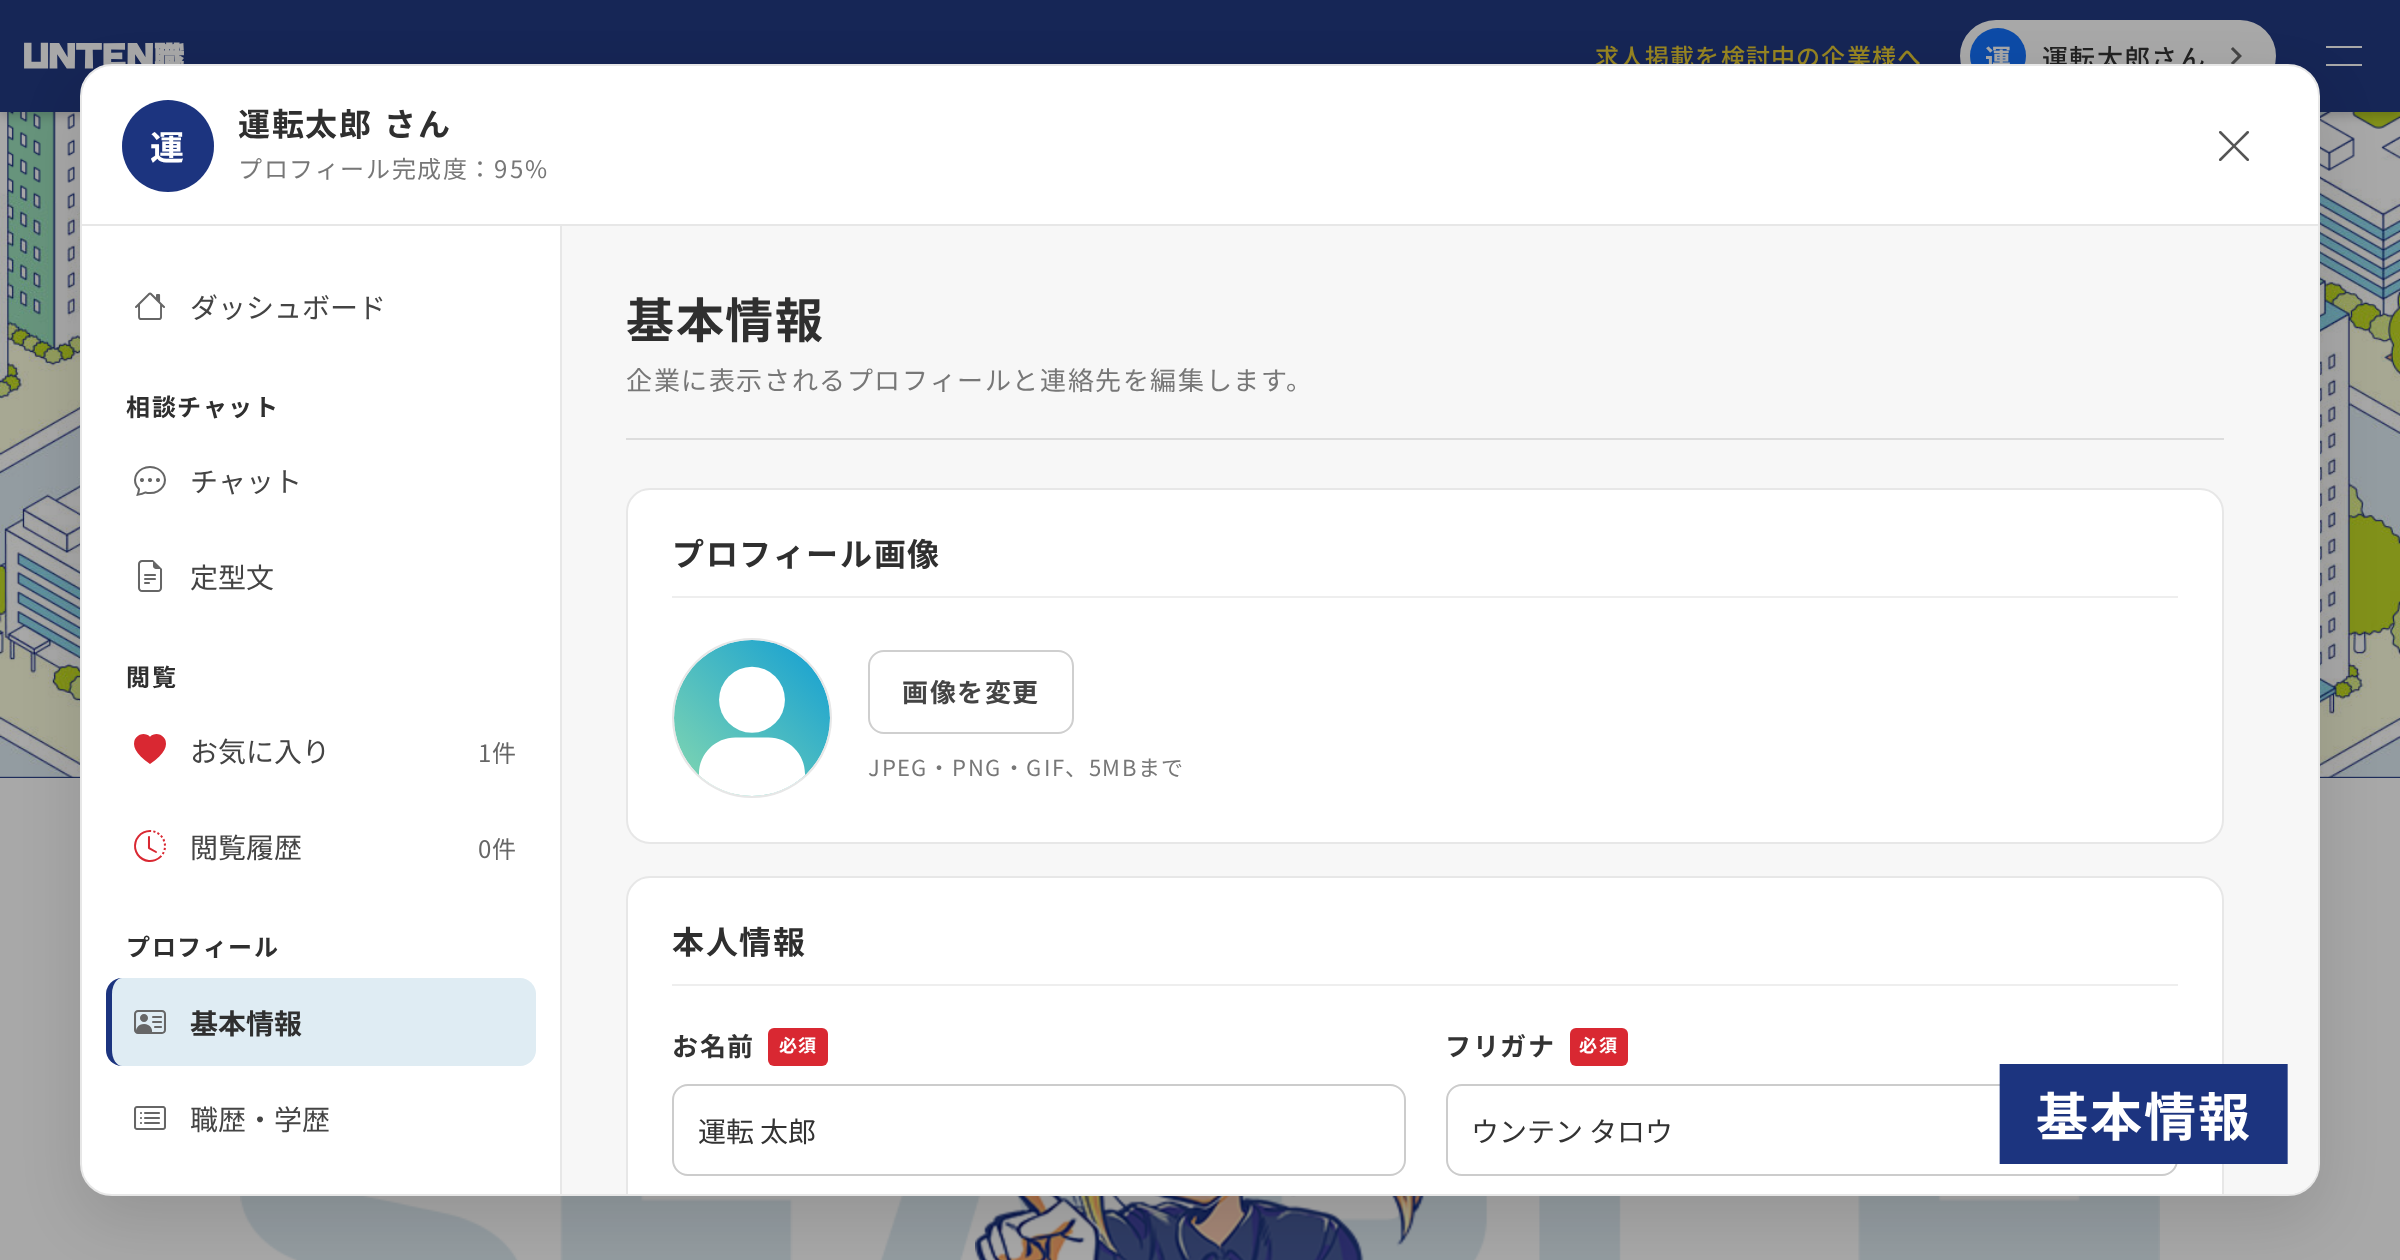Click the red heart favorites icon
Viewport: 2400px width, 1260px height.
(150, 749)
